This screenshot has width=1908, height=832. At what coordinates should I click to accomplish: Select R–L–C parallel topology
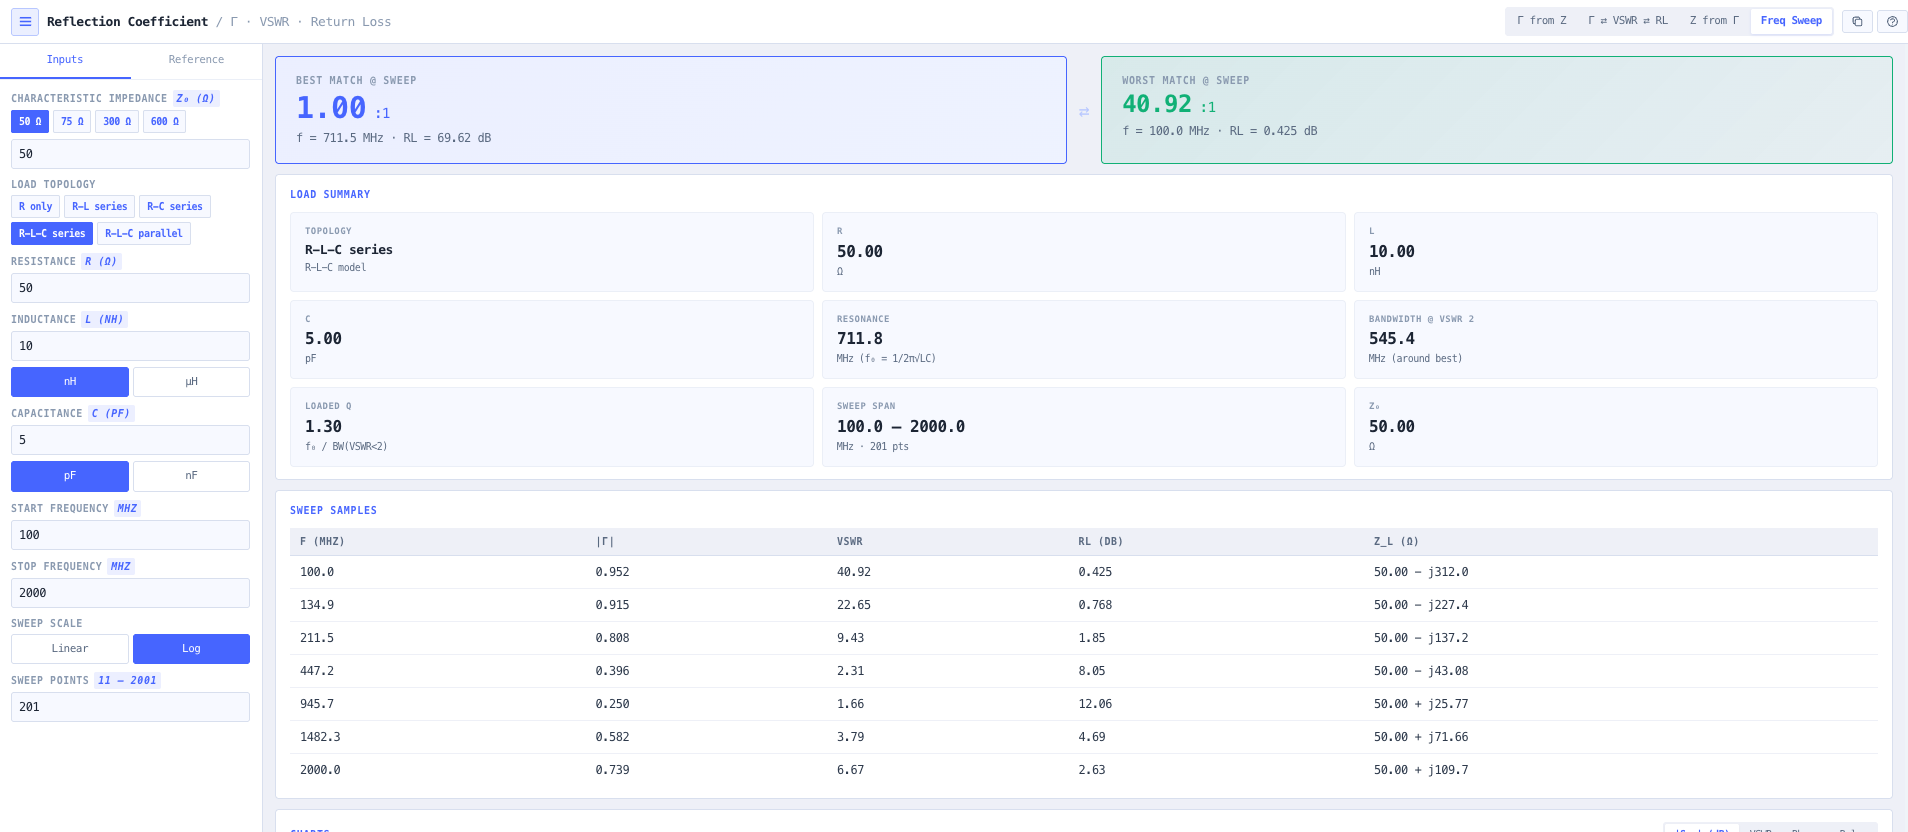click(x=144, y=234)
